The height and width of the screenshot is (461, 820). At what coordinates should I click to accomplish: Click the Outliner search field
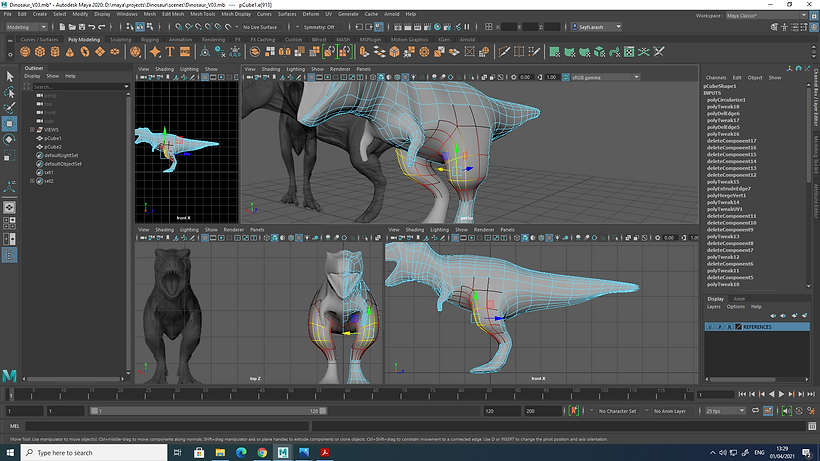coord(81,87)
